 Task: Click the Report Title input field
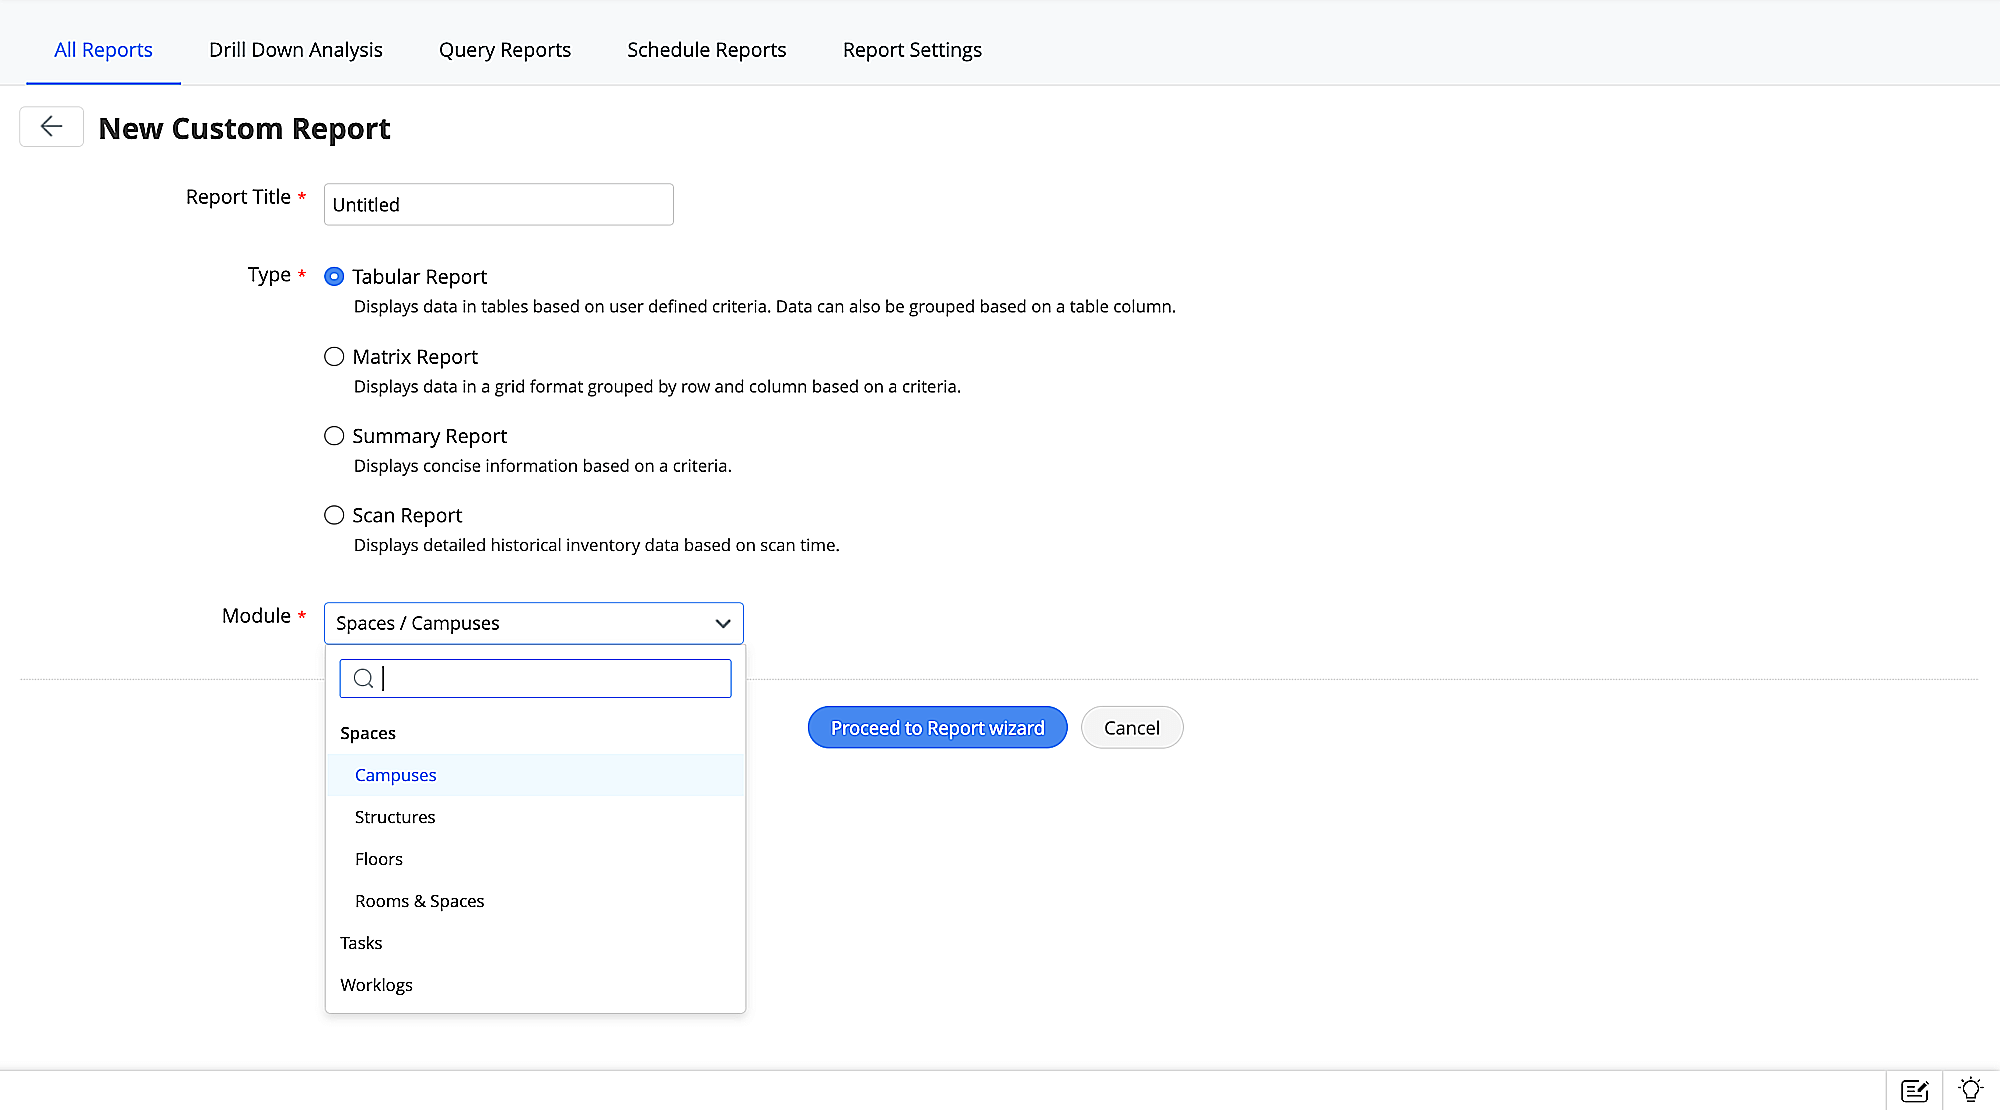click(x=498, y=205)
